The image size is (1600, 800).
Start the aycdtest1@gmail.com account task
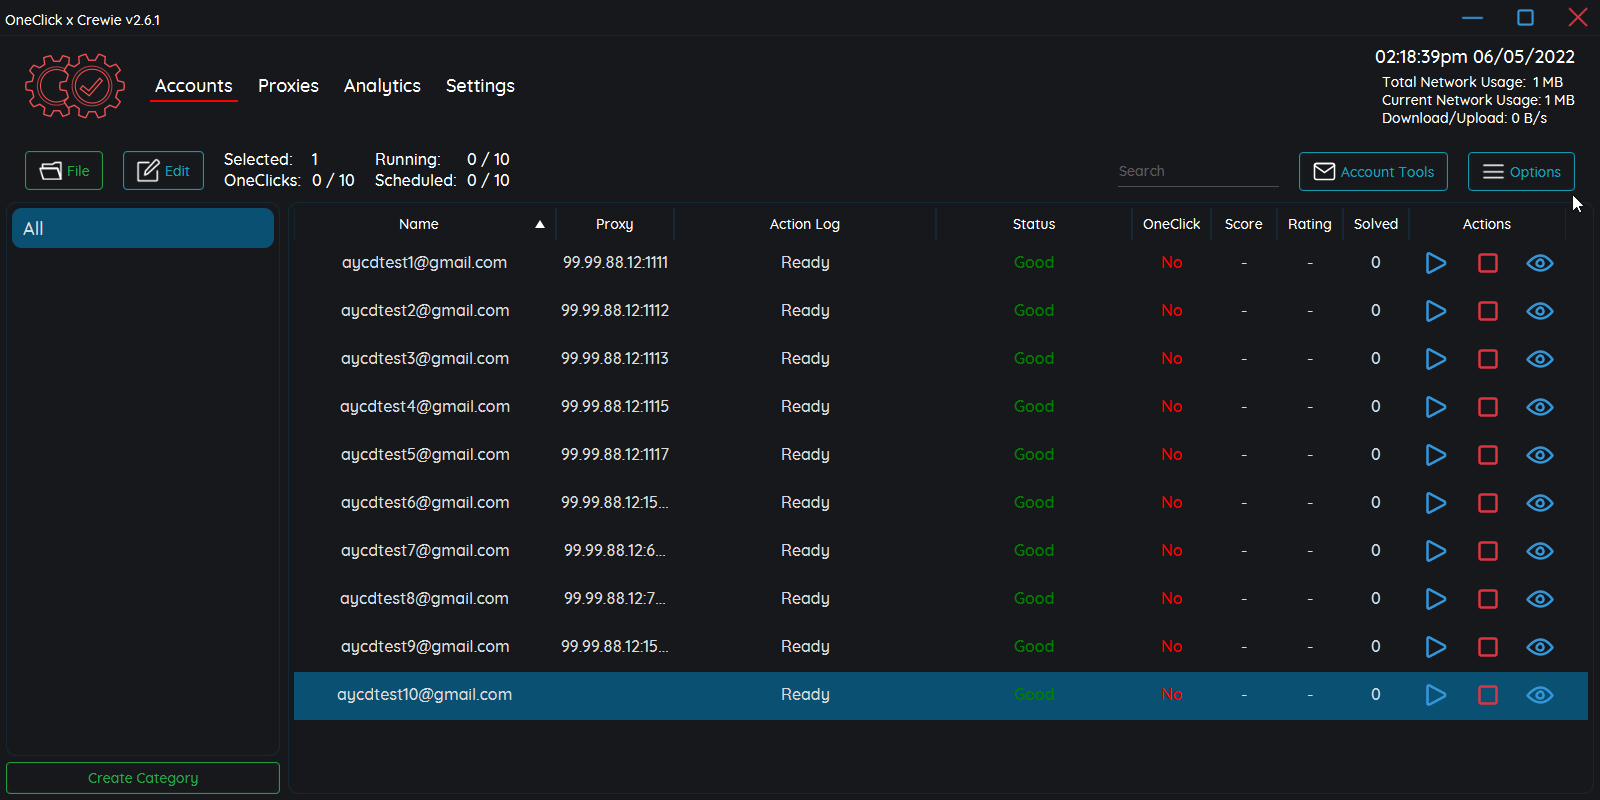1435,263
